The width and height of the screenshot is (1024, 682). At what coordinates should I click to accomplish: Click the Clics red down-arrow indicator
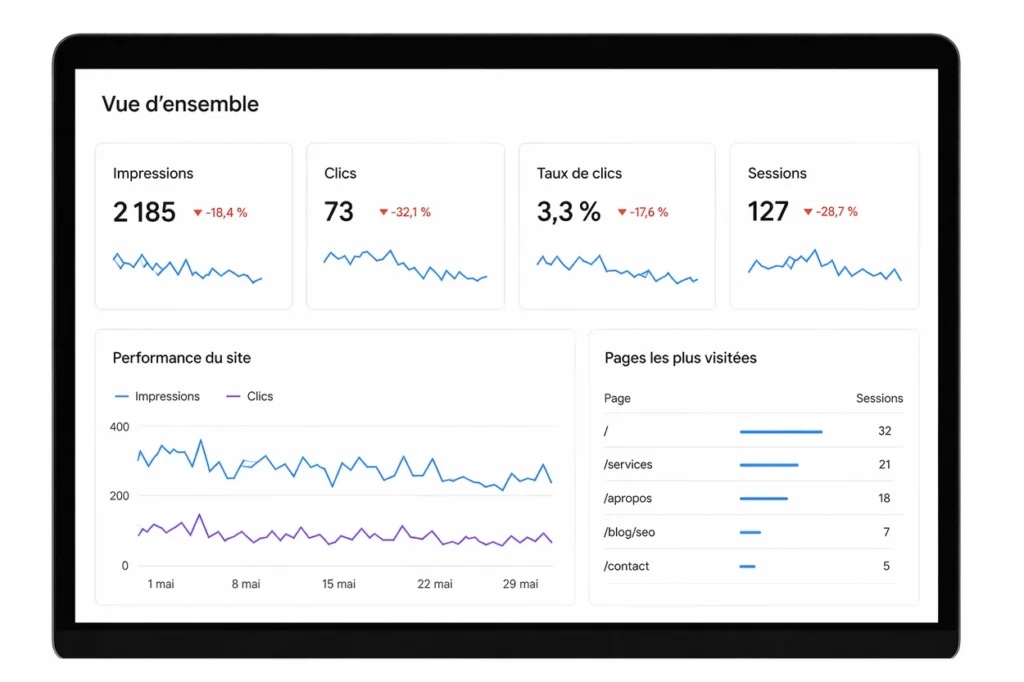[384, 212]
